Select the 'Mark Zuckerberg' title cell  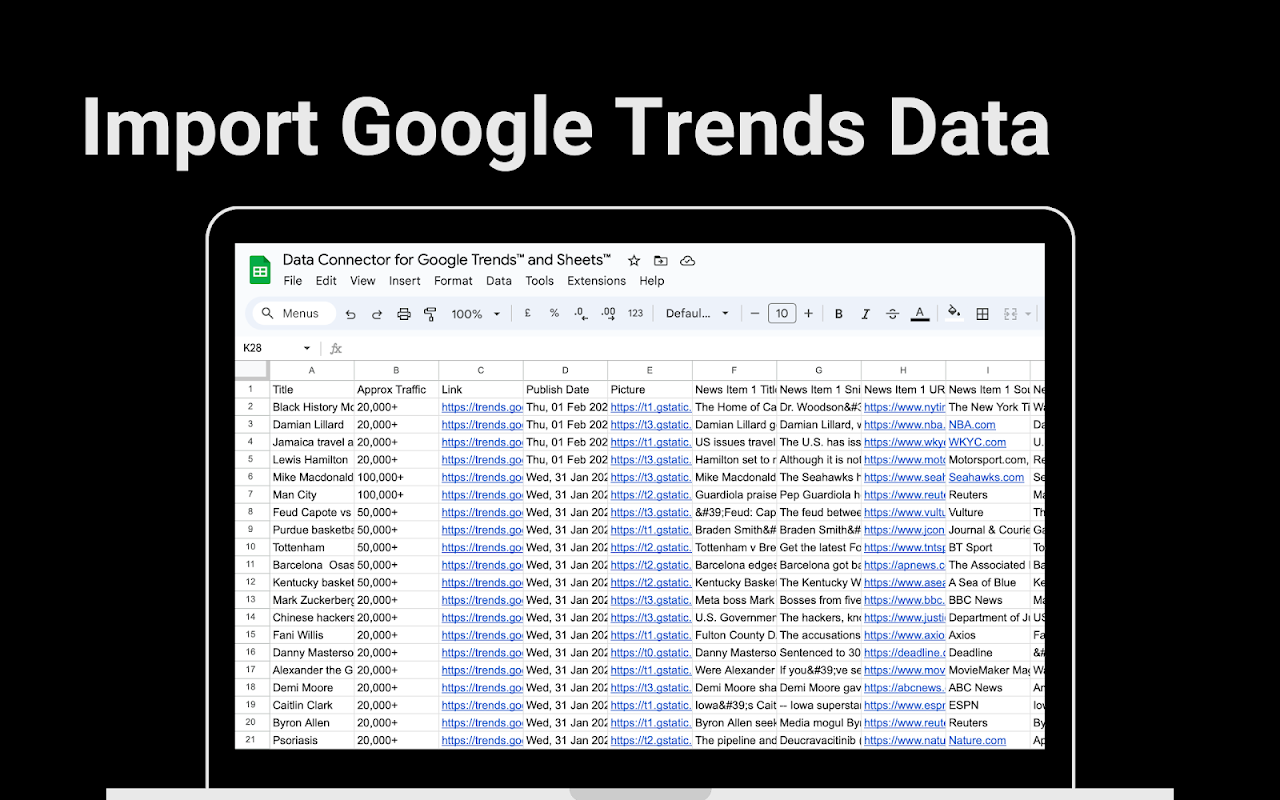[312, 600]
